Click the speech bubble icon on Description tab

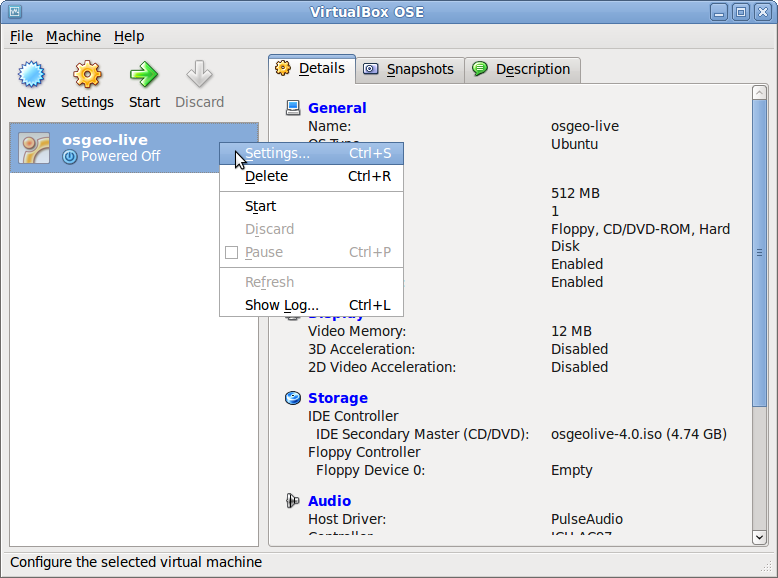[x=480, y=68]
